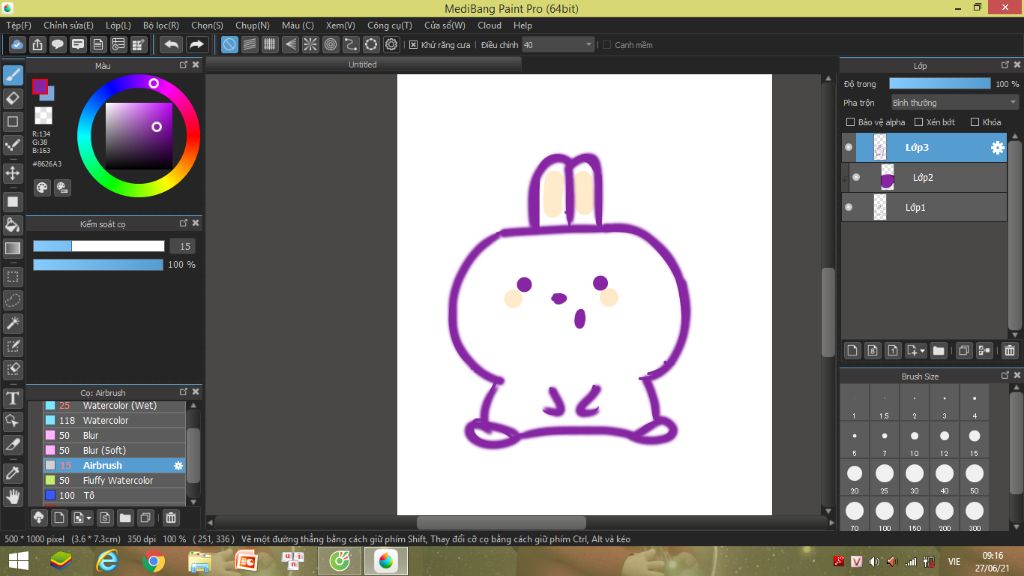This screenshot has width=1024, height=576.
Task: Open snap settings gear in toolbar
Action: coord(391,44)
